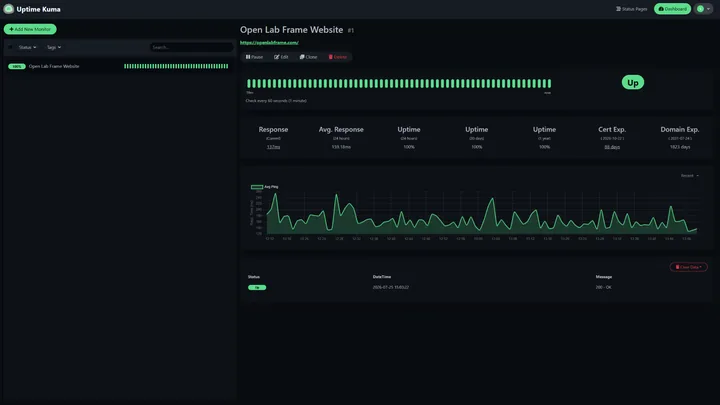Select the Open Lab Frame Website monitor row
This screenshot has width=720, height=405.
click(x=118, y=66)
